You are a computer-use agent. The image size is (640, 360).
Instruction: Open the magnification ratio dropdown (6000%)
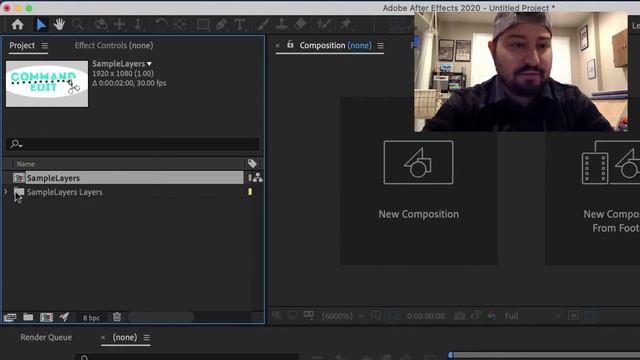342,316
